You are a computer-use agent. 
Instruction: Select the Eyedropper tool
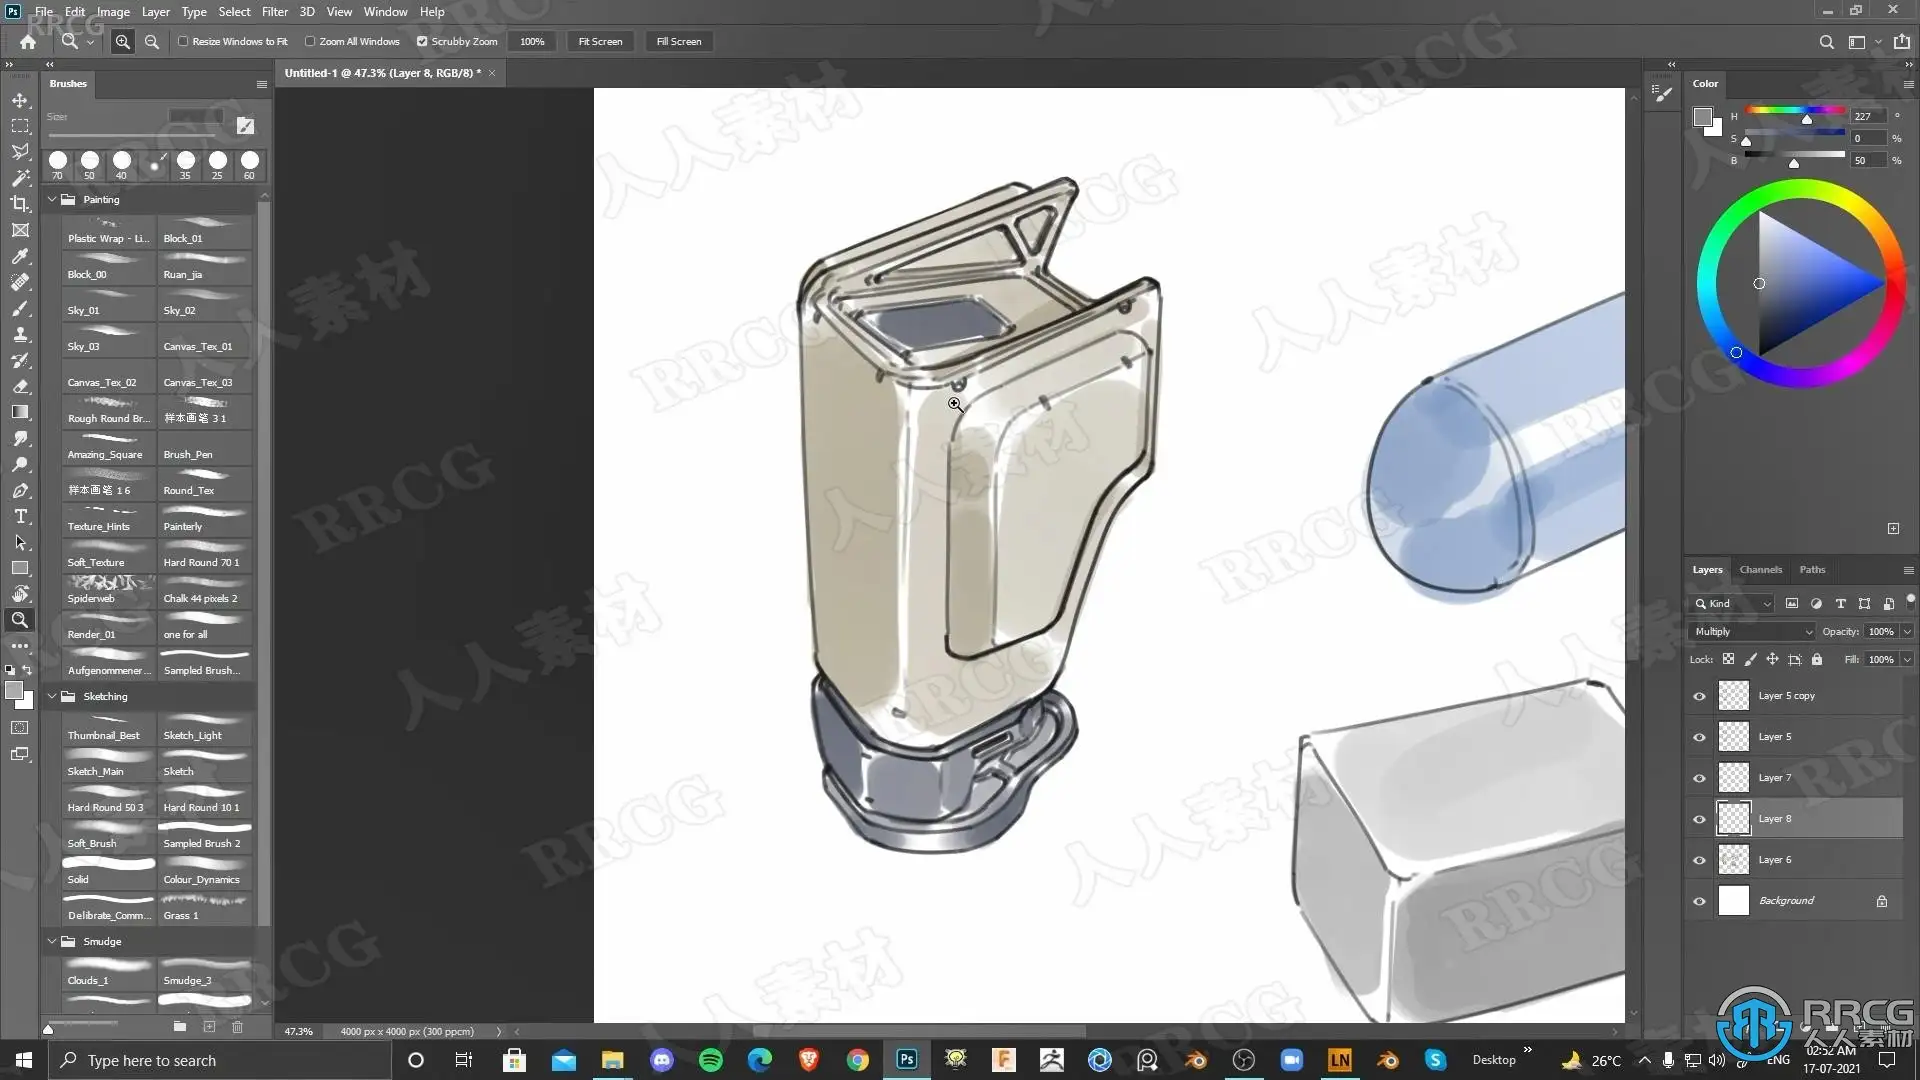[19, 256]
